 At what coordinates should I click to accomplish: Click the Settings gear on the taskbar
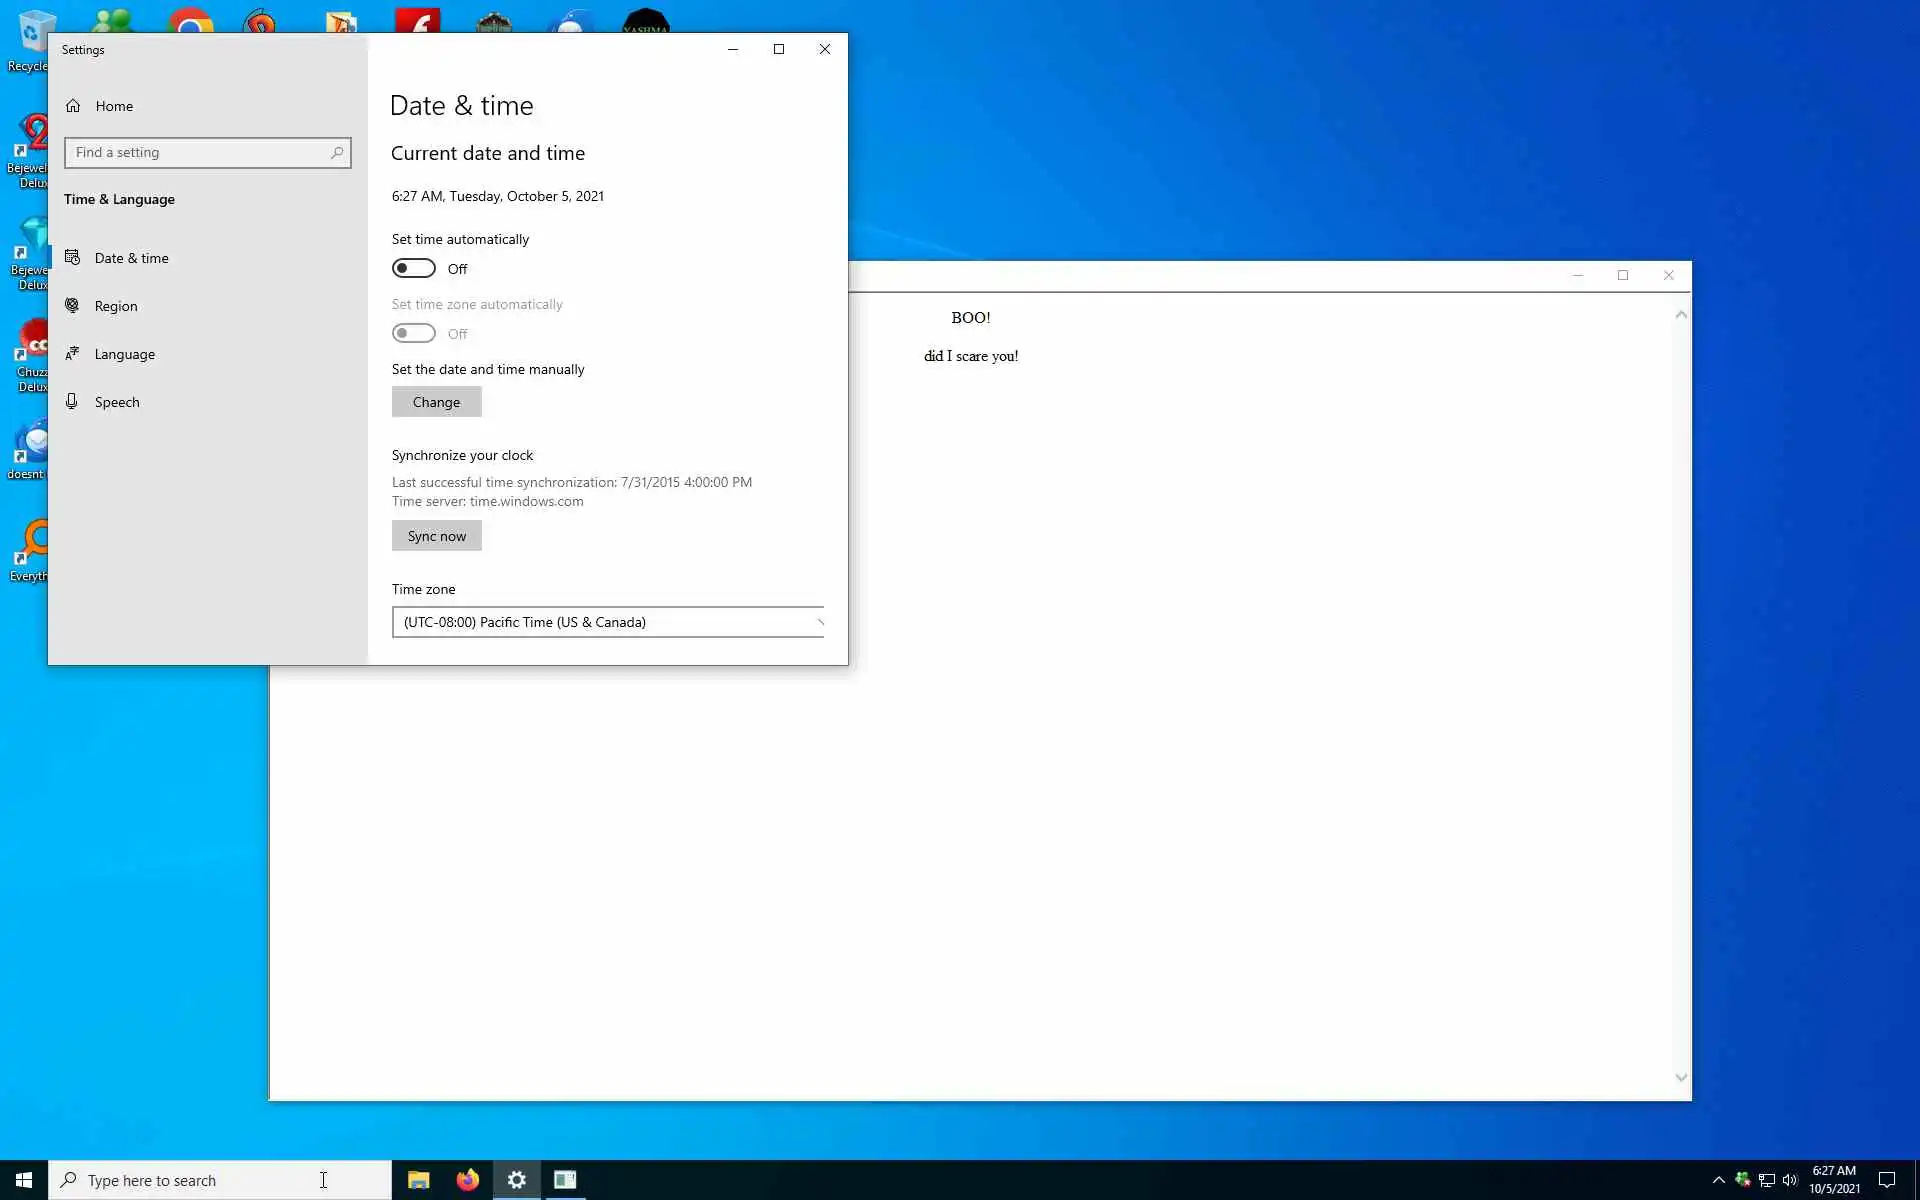click(516, 1180)
